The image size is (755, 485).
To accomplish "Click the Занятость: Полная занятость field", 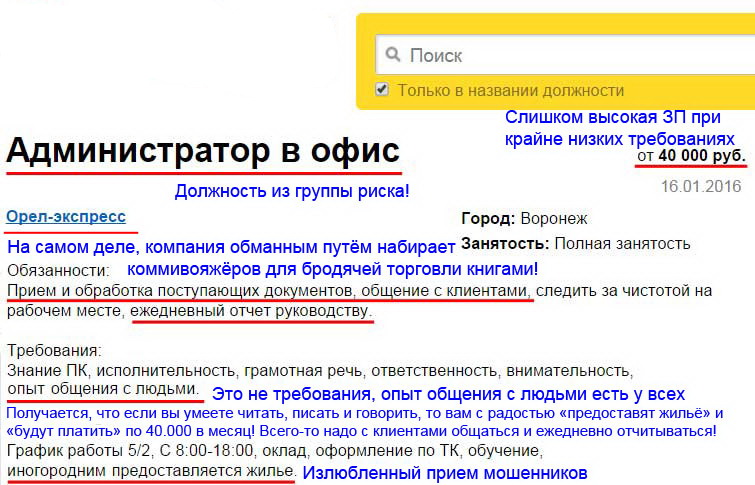I will coord(575,243).
